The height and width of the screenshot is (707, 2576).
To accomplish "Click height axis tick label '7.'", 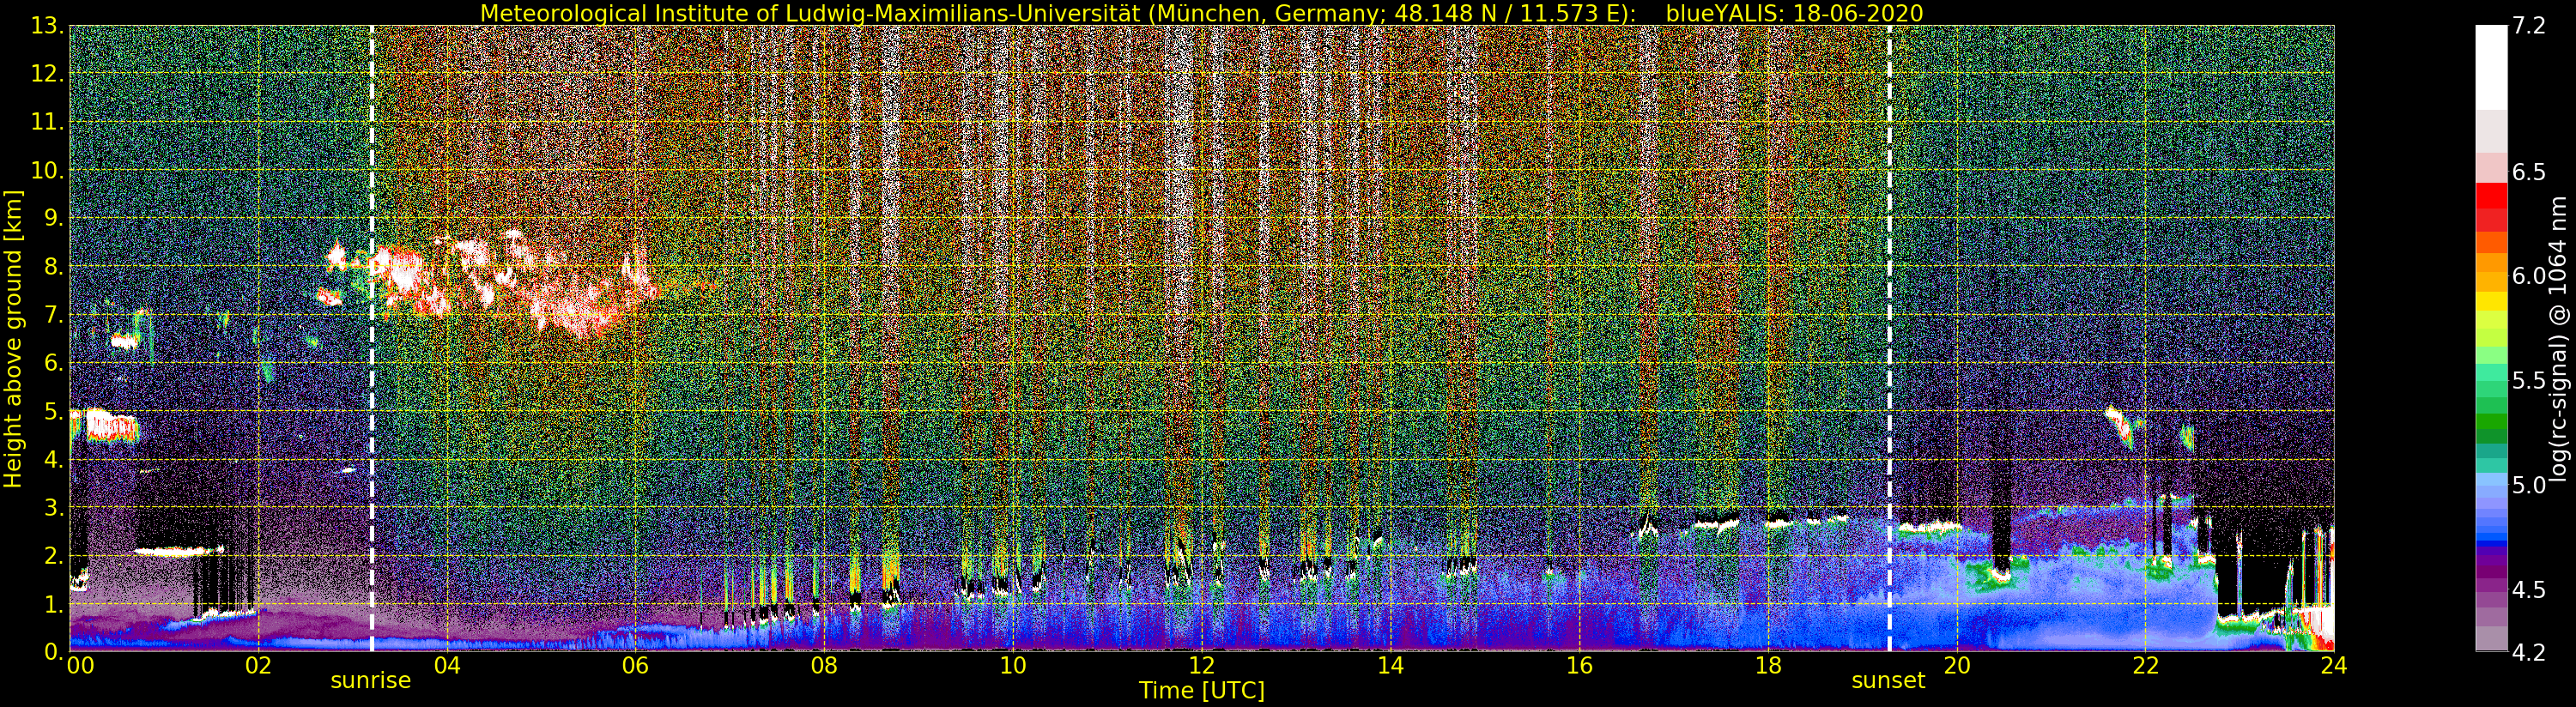I will pyautogui.click(x=54, y=315).
